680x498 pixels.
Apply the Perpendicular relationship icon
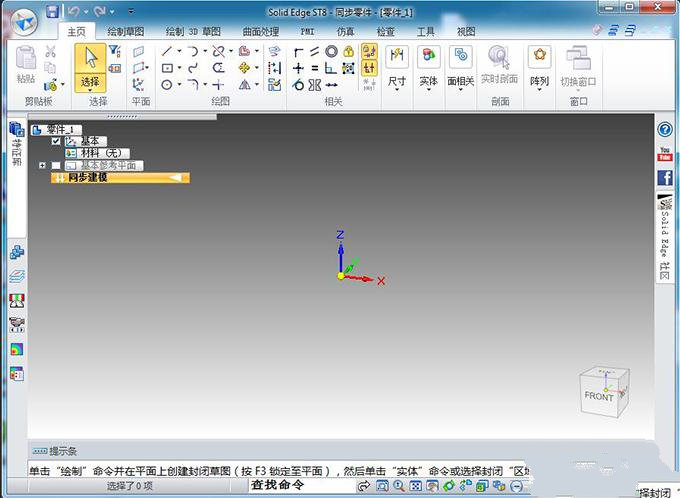pos(331,68)
